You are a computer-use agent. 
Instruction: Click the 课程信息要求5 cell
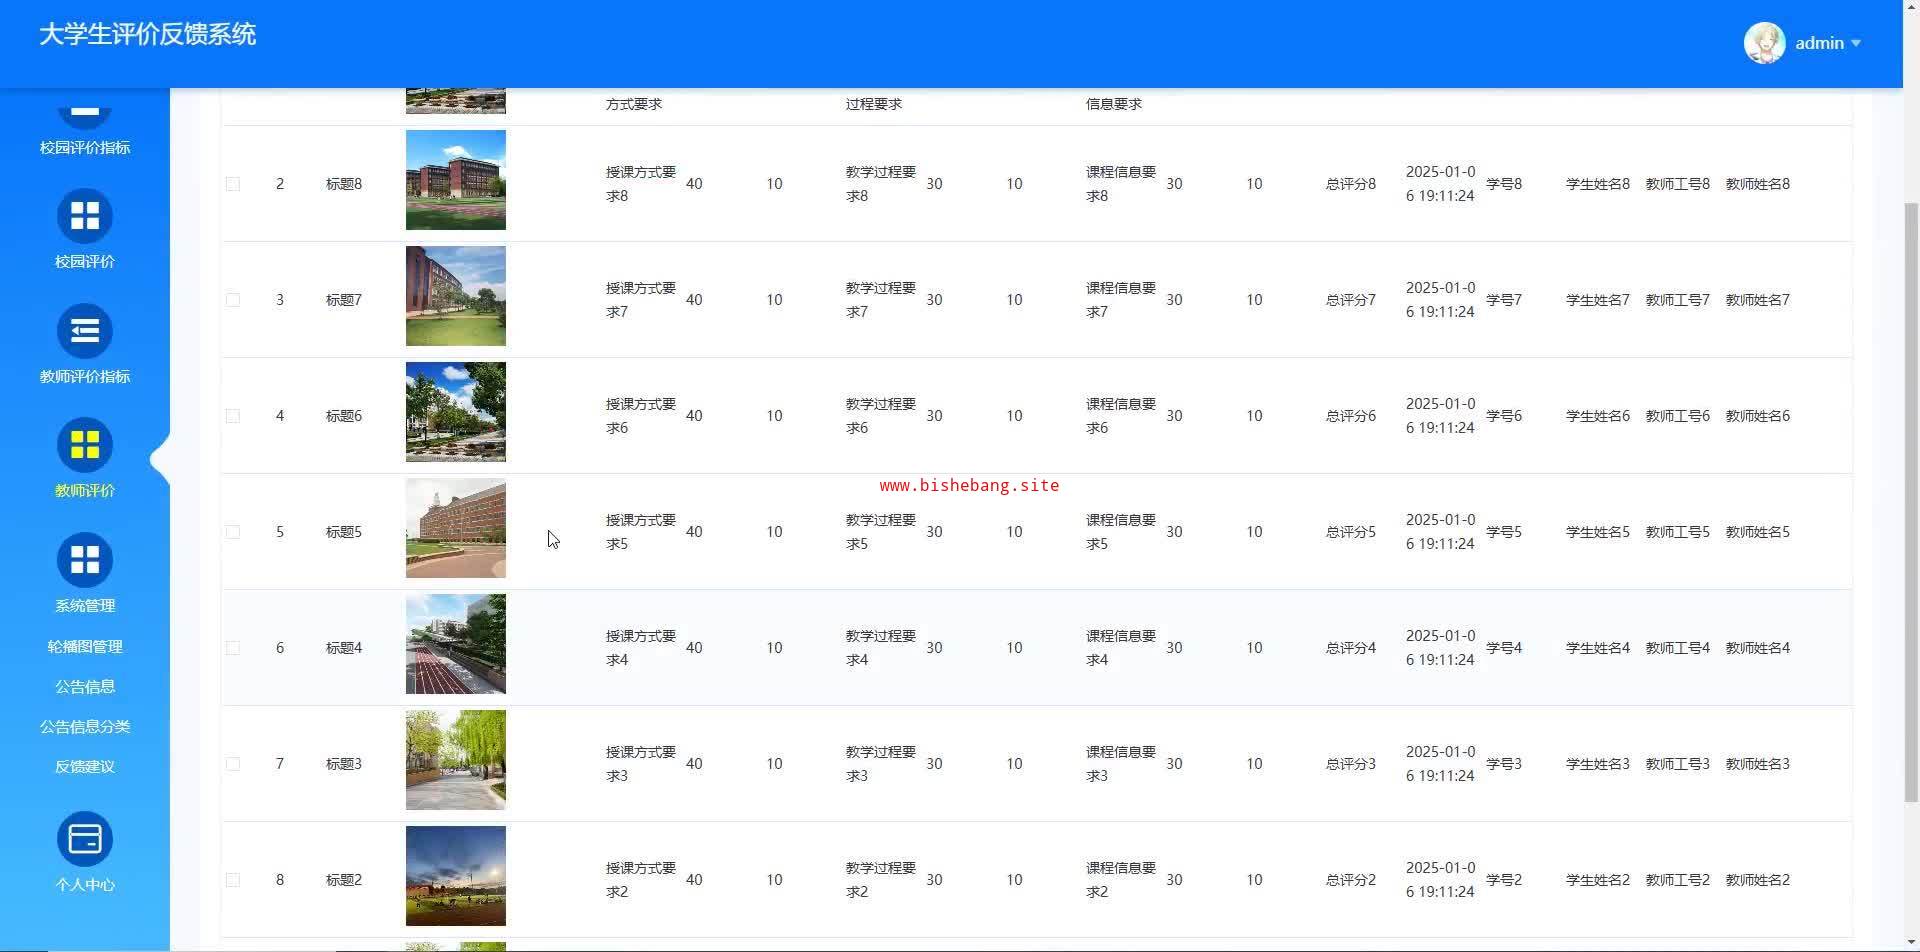[1121, 532]
